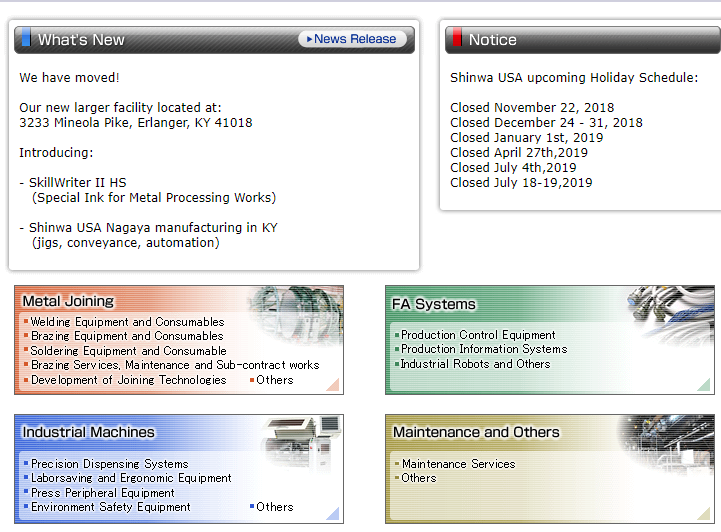Click 'Shinwa USA upcoming Holiday Schedule' text
The height and width of the screenshot is (532, 721).
(x=574, y=78)
